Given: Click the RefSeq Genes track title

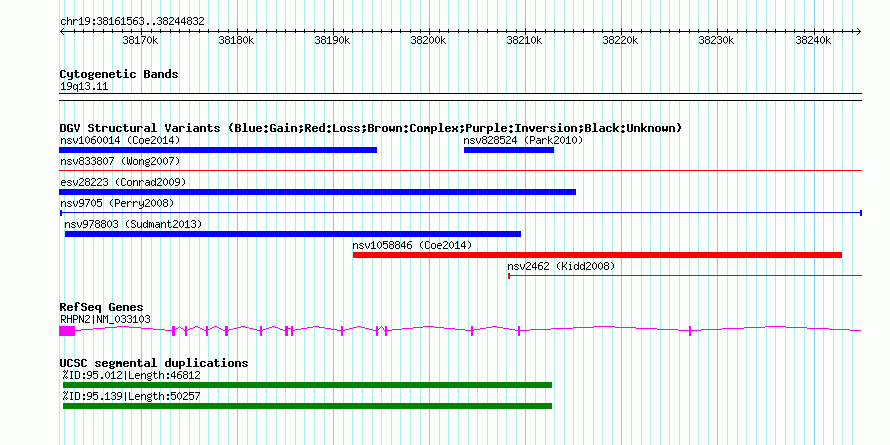Looking at the screenshot, I should [x=102, y=307].
